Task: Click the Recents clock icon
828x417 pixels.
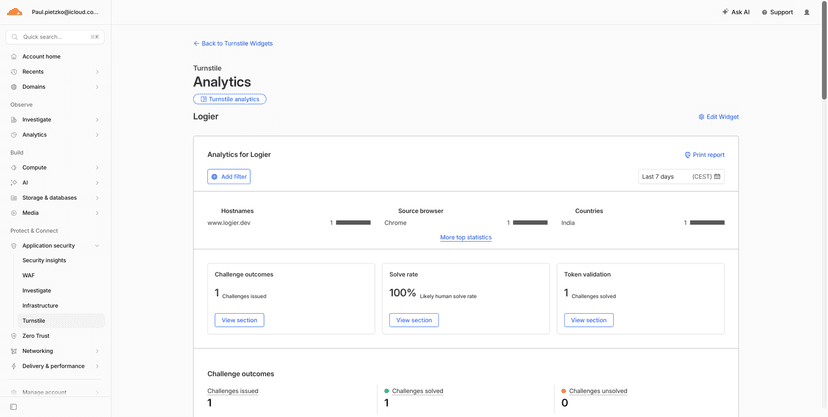Action: (14, 72)
